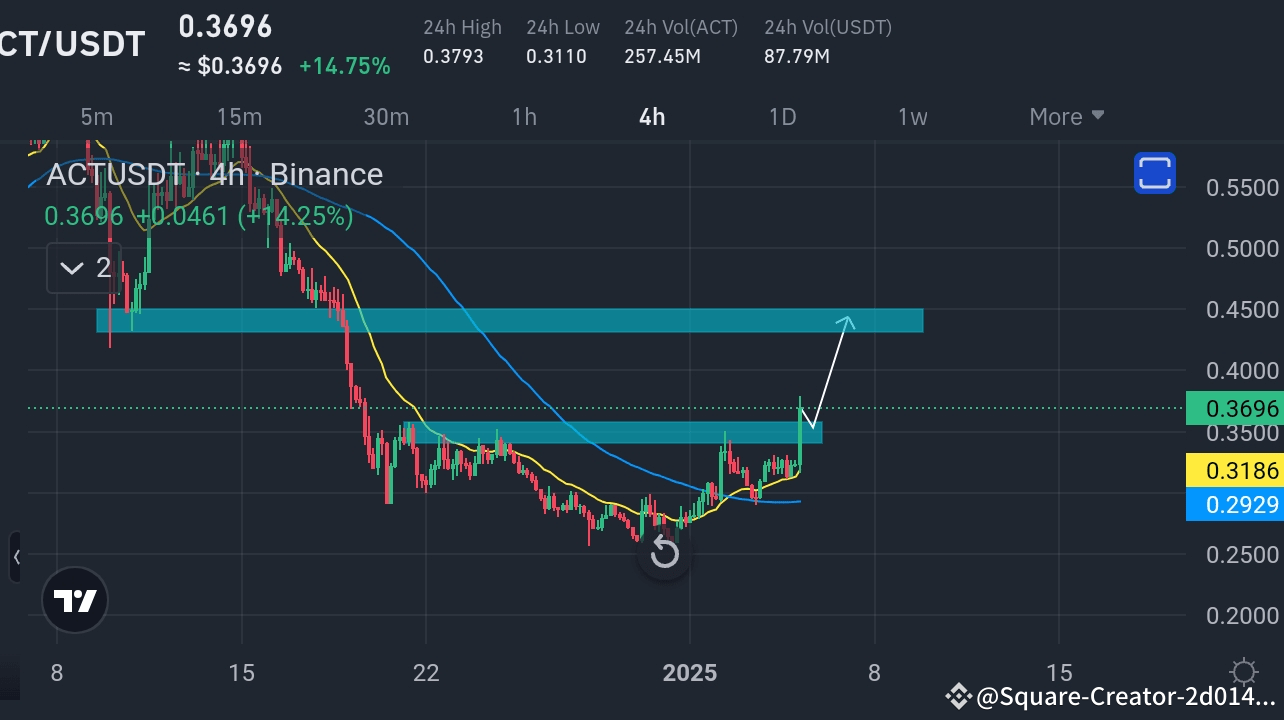Expand the hidden left sidebar arrow

point(16,557)
